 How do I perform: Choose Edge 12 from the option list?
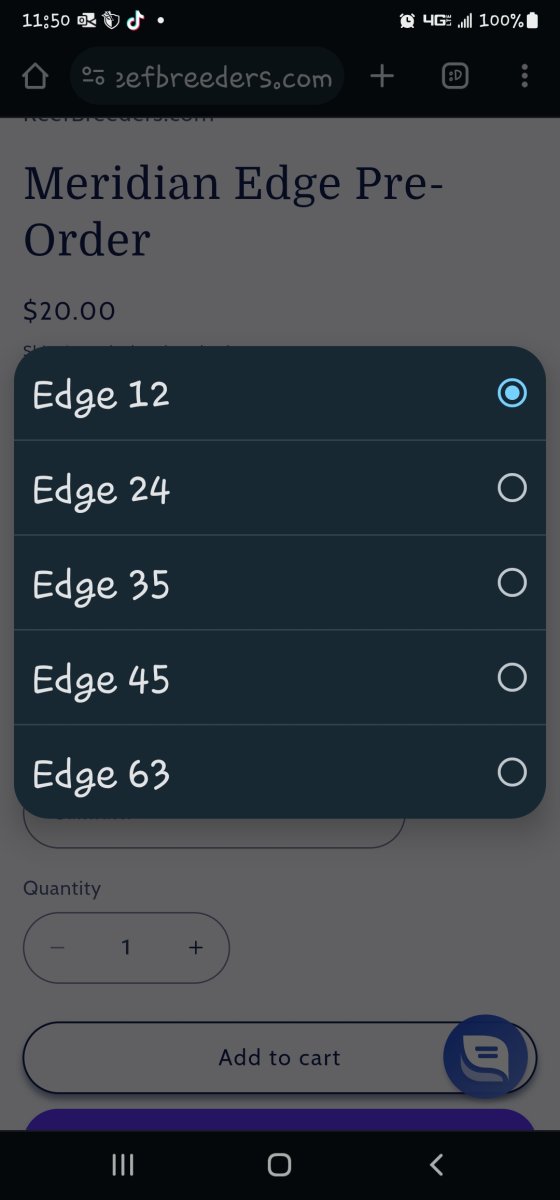coord(280,393)
